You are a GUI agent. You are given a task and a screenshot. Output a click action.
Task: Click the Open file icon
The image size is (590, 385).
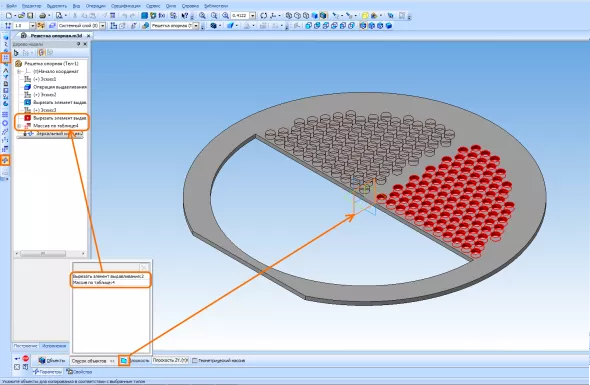pyautogui.click(x=21, y=15)
